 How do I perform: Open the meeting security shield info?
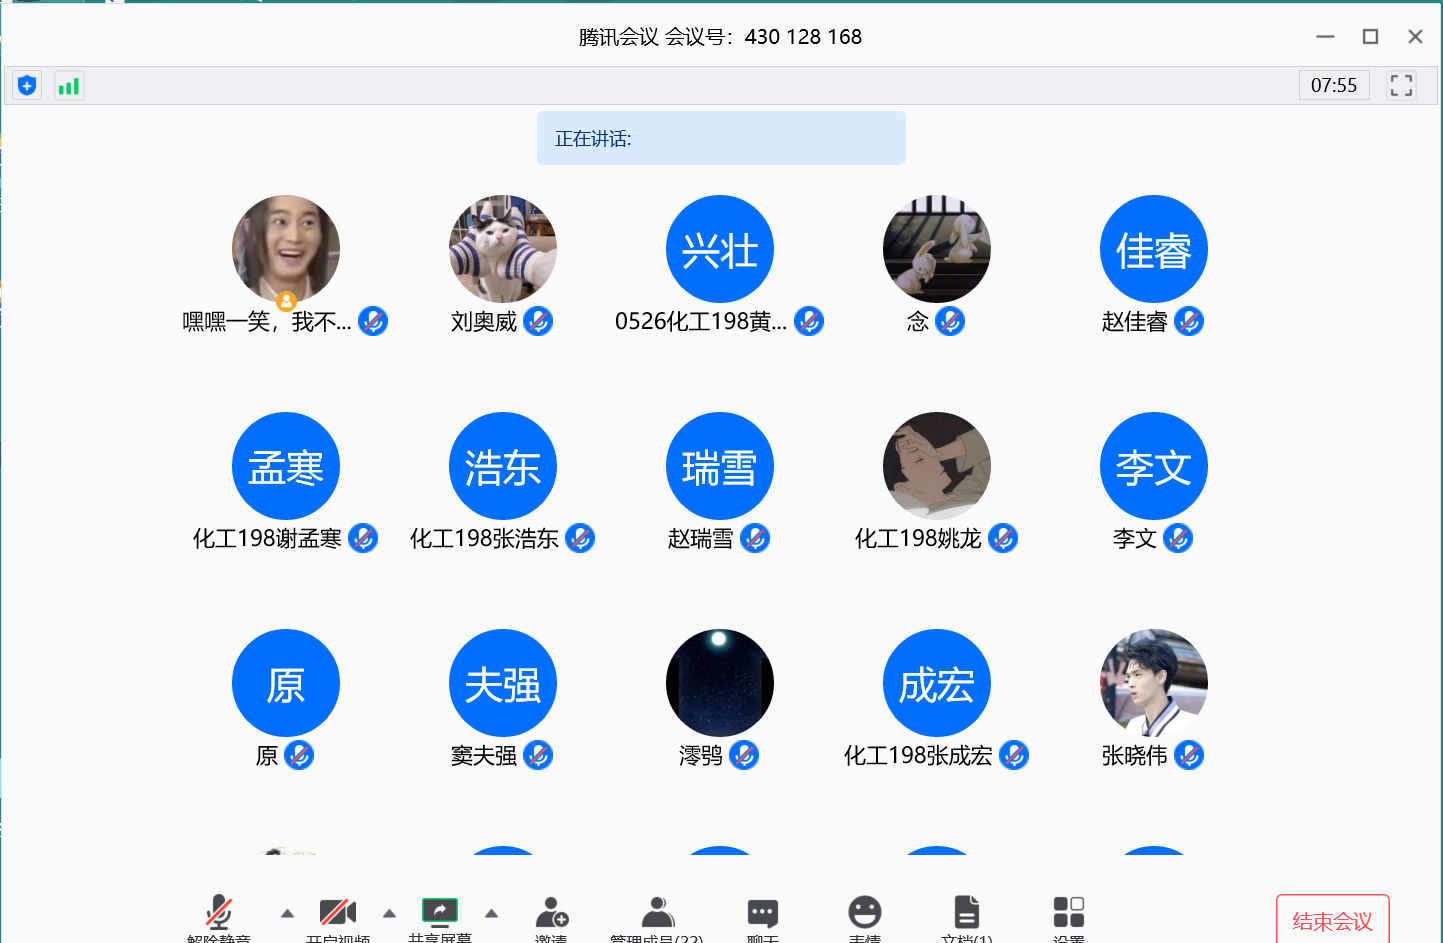(x=27, y=86)
